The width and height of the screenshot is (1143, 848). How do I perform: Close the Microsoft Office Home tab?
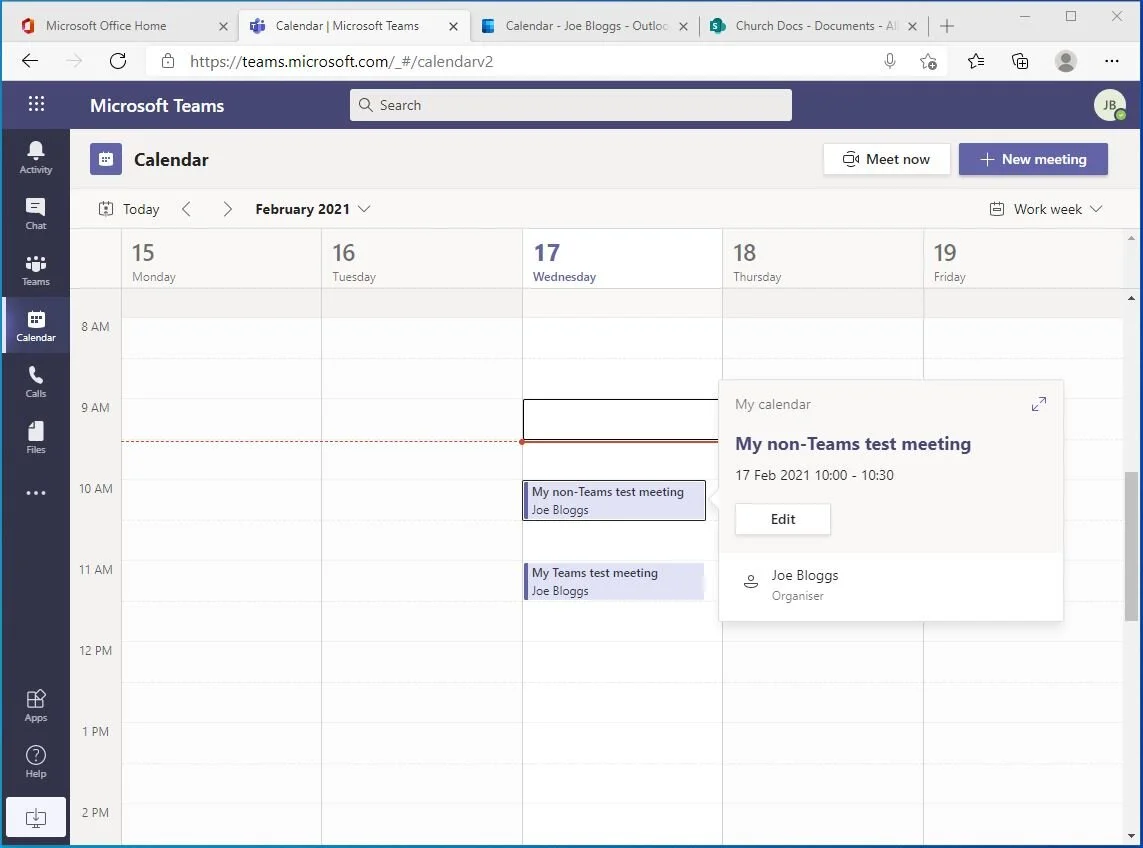[x=223, y=26]
